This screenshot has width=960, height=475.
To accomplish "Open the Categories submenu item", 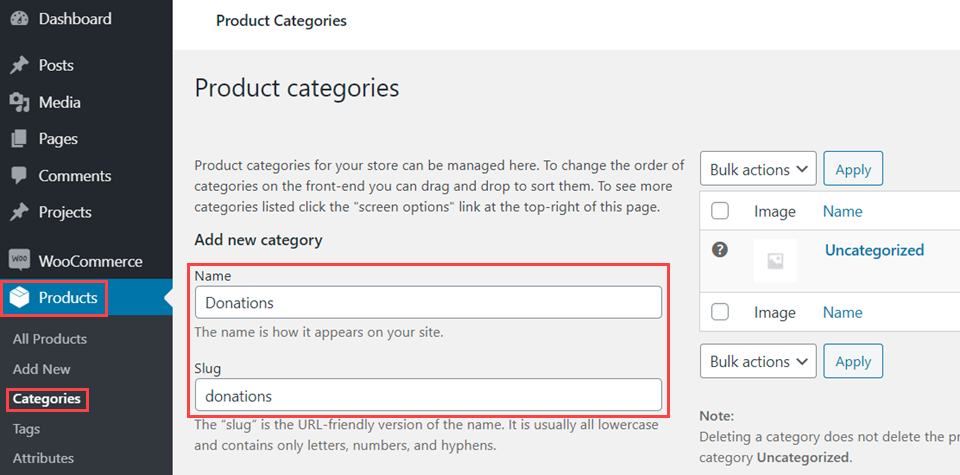I will [x=47, y=399].
